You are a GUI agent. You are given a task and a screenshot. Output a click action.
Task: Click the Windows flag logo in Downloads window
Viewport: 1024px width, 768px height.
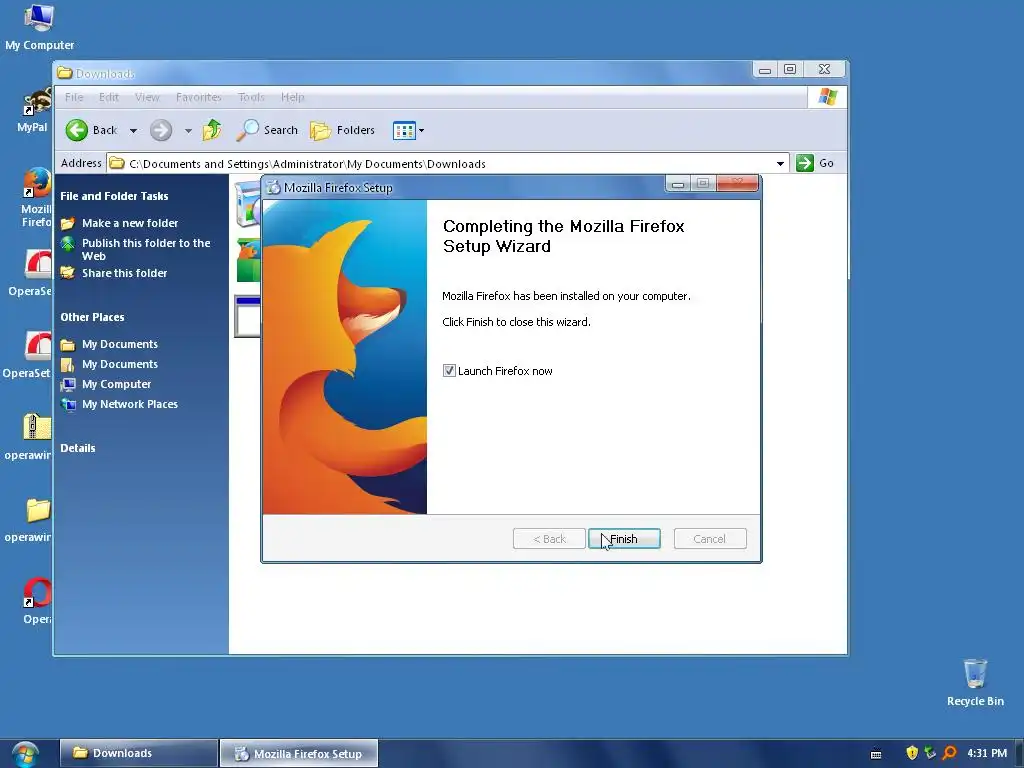827,97
